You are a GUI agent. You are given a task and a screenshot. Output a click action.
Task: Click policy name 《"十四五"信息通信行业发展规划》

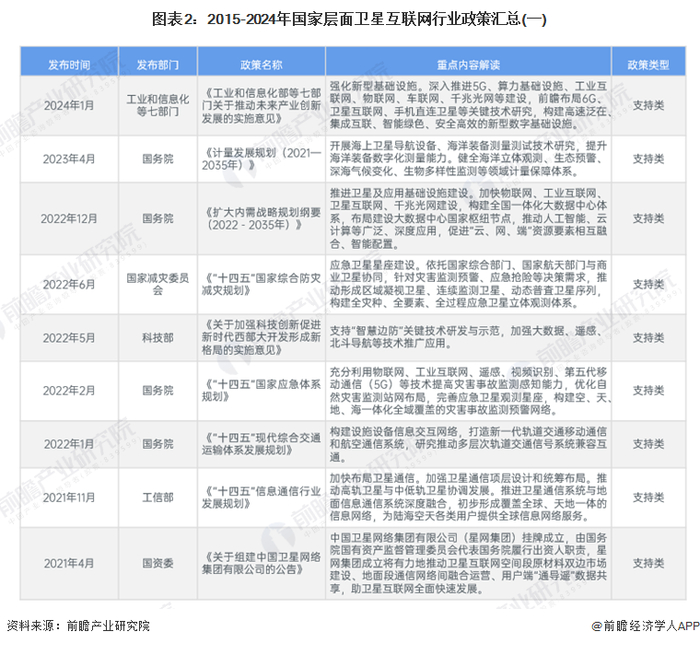(261, 497)
